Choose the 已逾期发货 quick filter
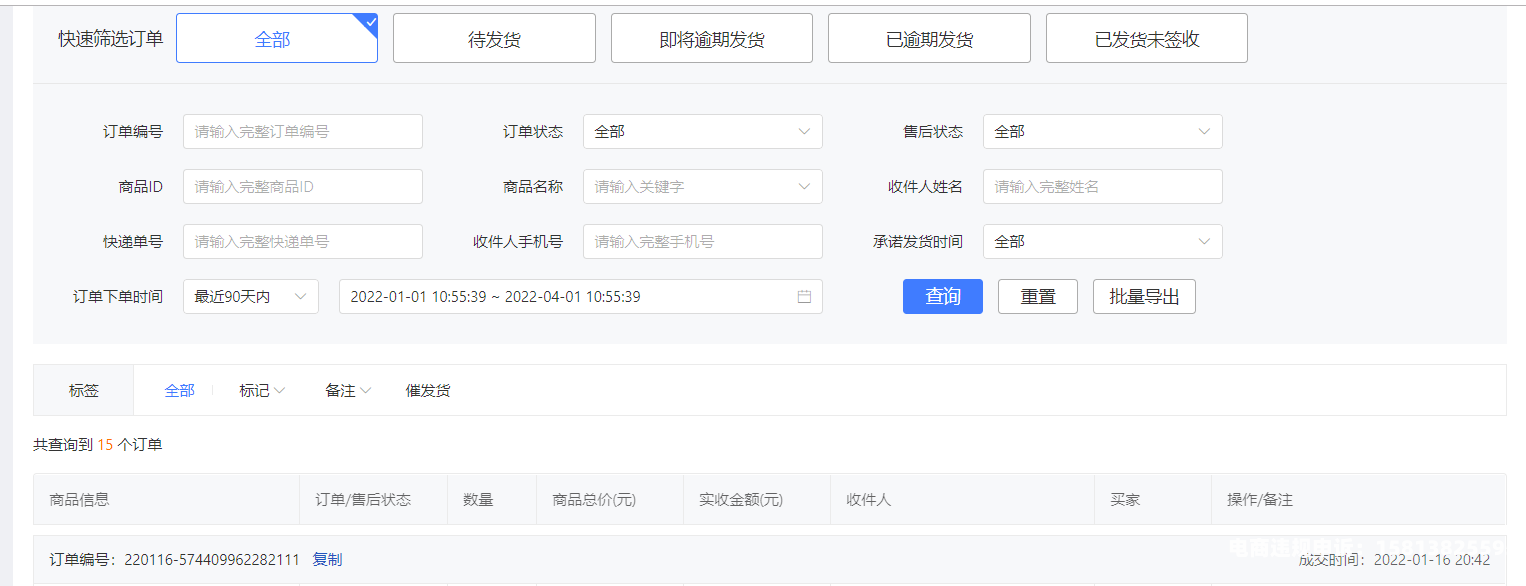Image resolution: width=1526 pixels, height=586 pixels. tap(929, 39)
